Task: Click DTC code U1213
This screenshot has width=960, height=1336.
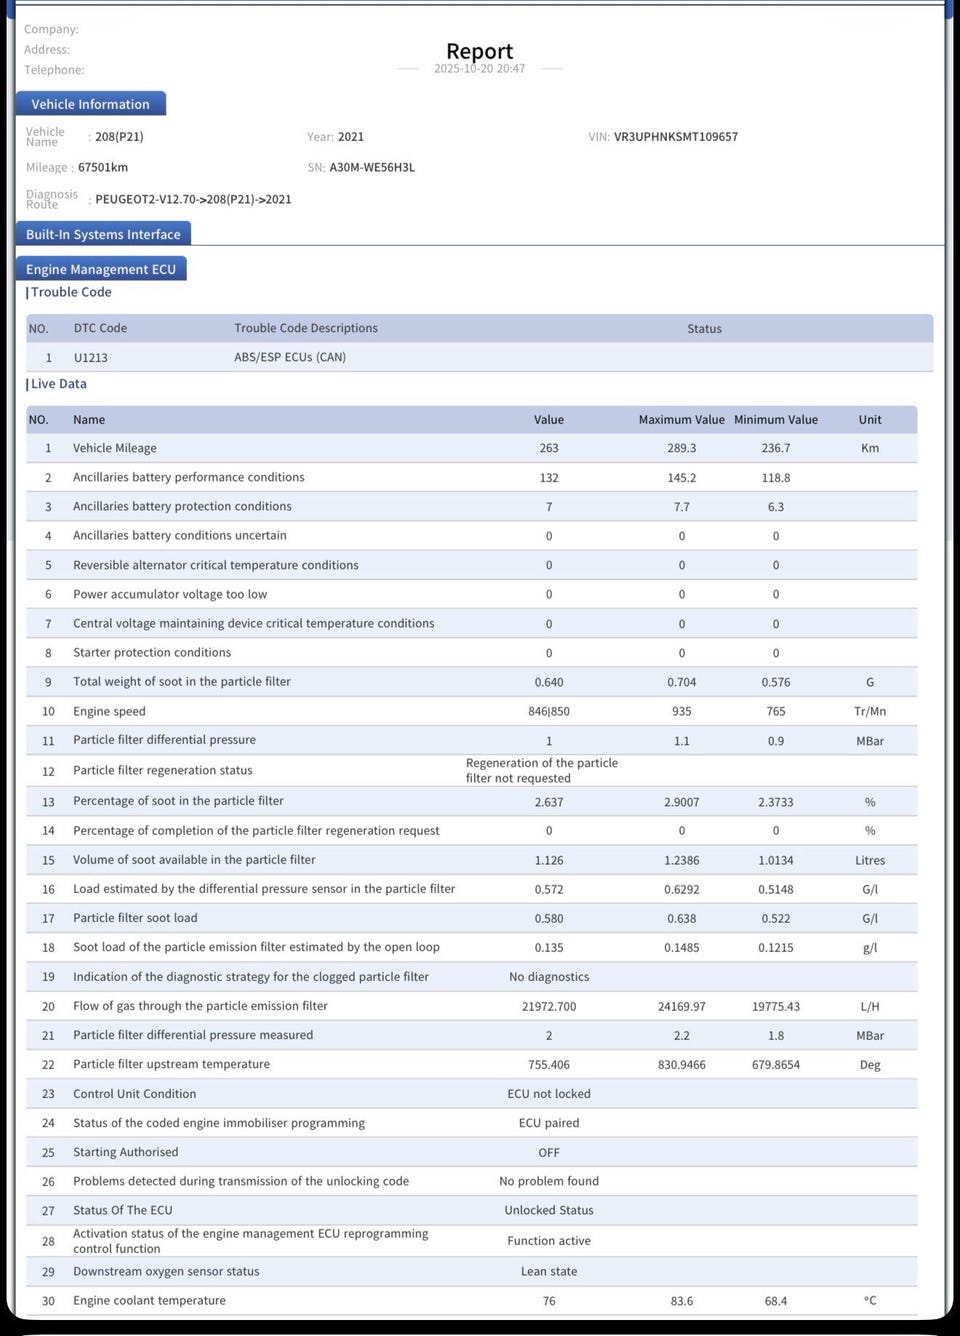Action: tap(91, 357)
